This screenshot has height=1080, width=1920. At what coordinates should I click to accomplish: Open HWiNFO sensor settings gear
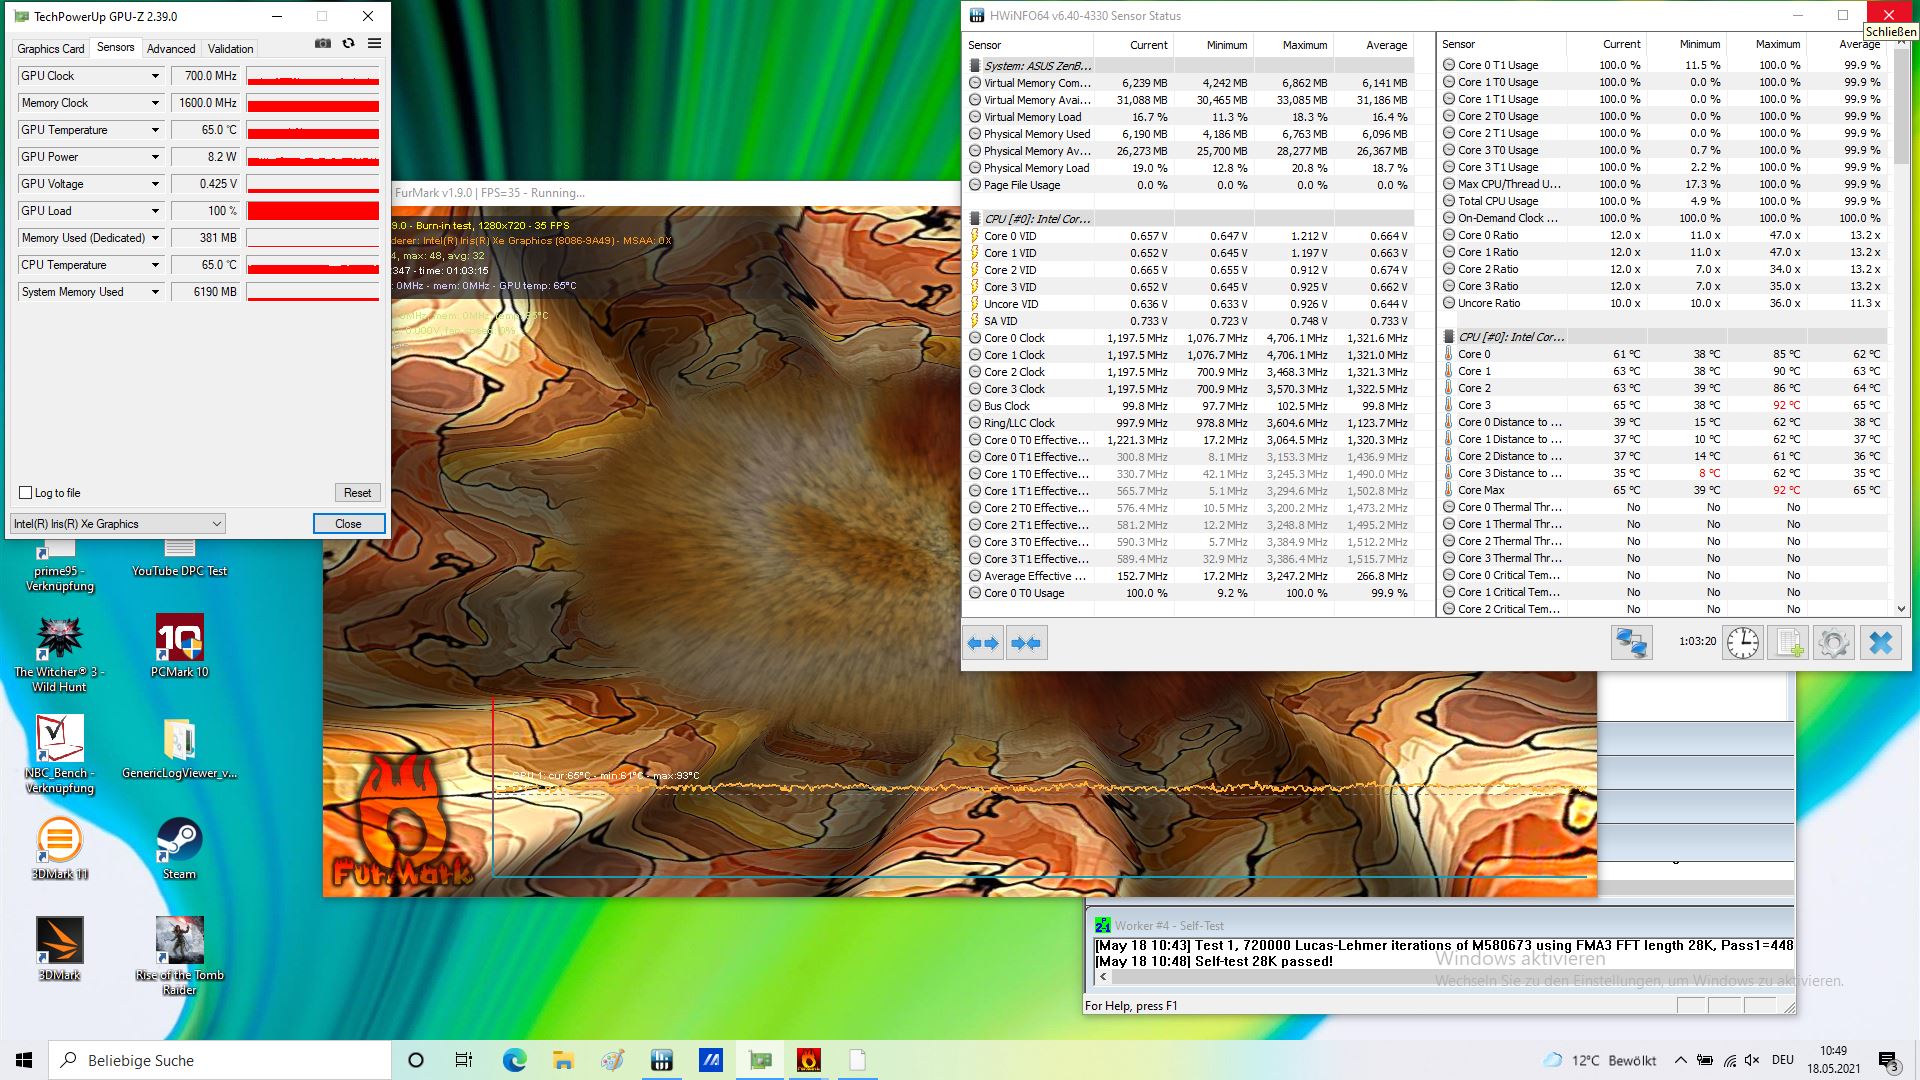1834,642
